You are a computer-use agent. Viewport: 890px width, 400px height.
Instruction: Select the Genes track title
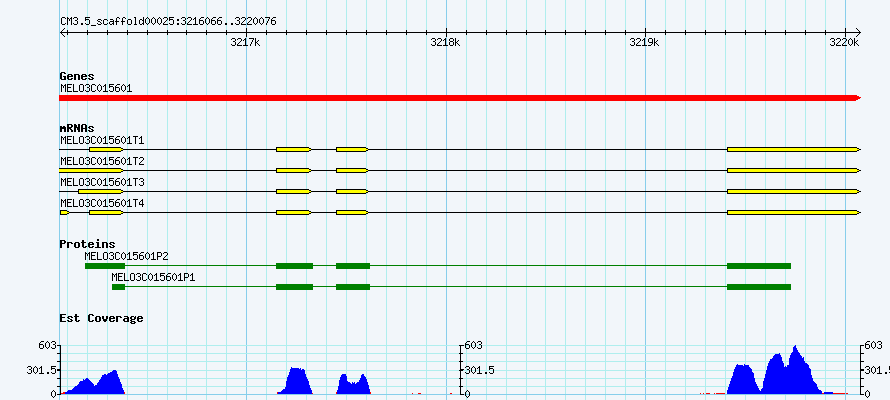coord(77,76)
